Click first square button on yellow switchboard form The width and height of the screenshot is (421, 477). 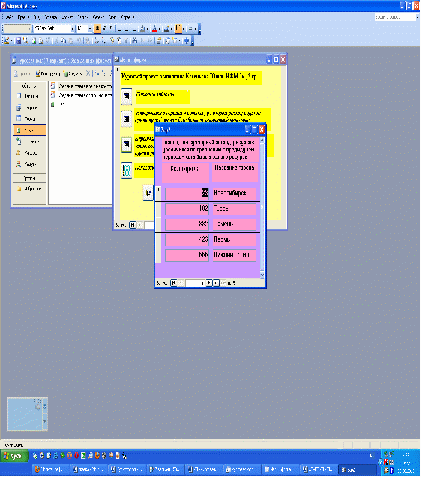126,96
